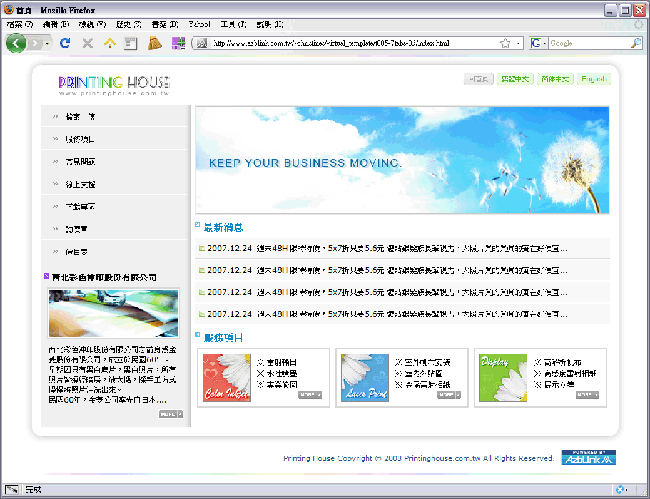The height and width of the screenshot is (499, 650).
Task: Click the Stop loading icon
Action: pyautogui.click(x=88, y=43)
